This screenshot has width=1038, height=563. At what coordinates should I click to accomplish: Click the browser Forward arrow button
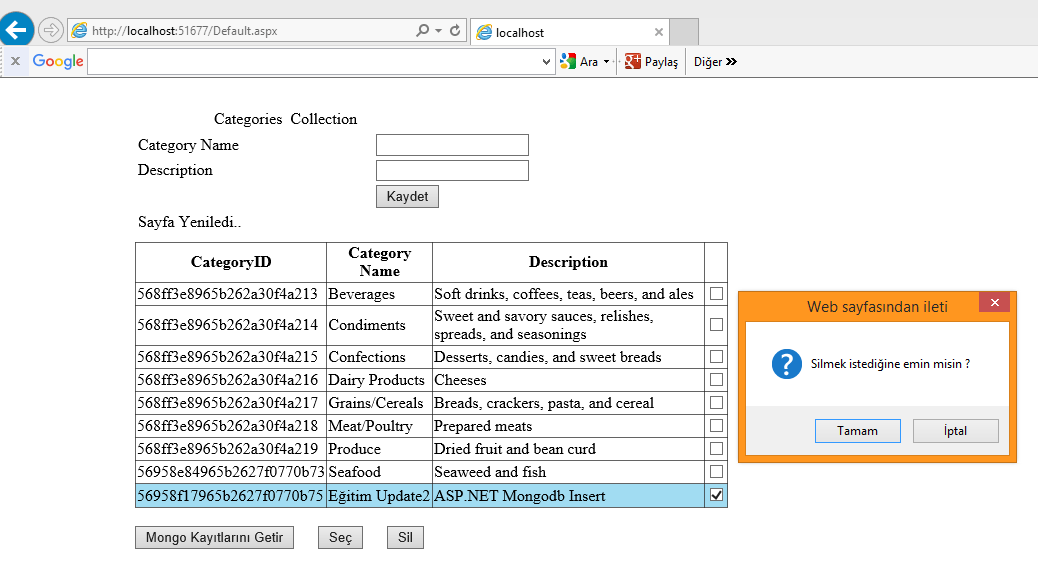pos(50,31)
